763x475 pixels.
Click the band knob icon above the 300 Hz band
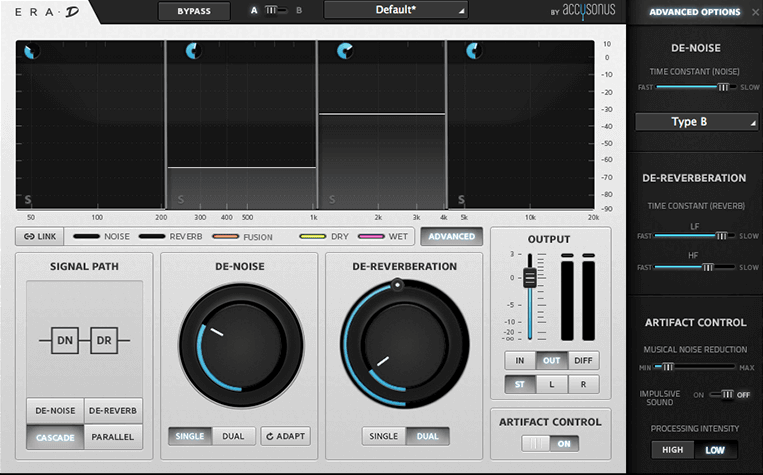click(193, 51)
